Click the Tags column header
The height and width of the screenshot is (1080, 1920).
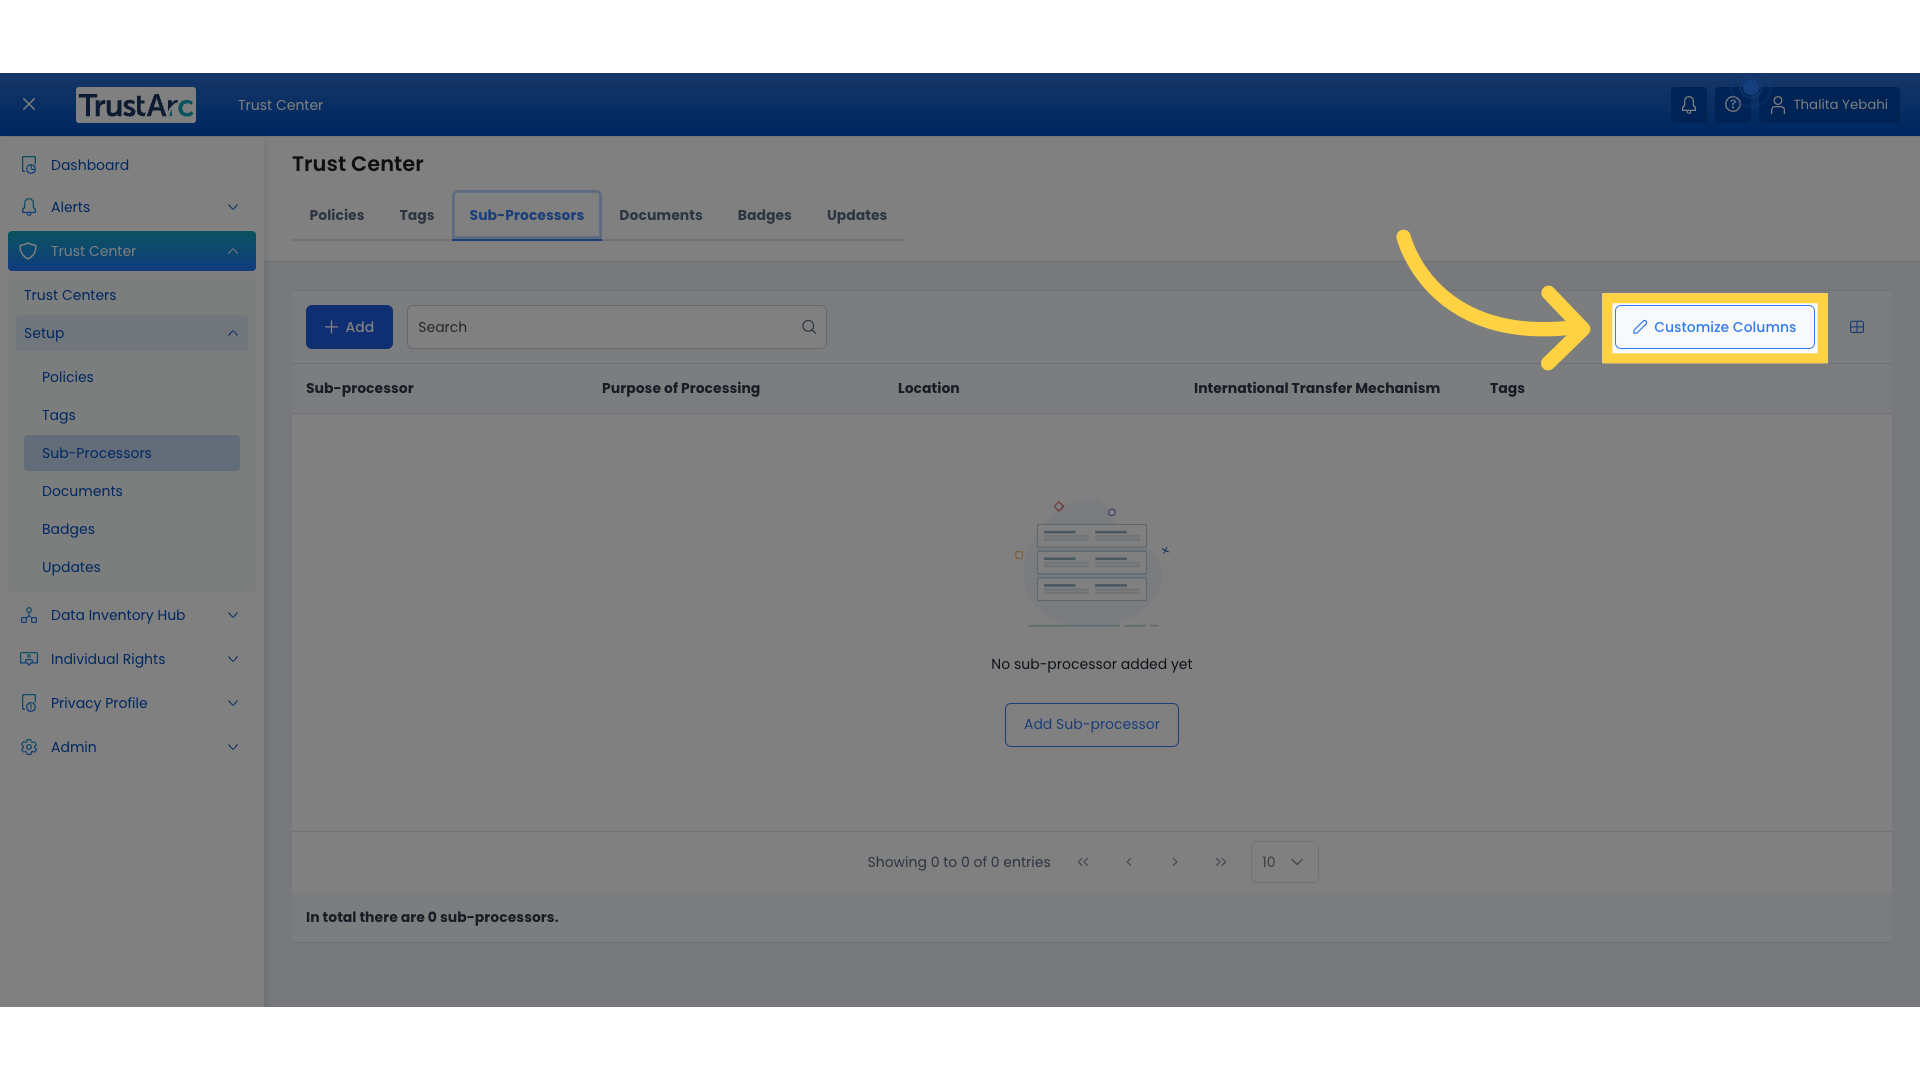coord(1506,388)
